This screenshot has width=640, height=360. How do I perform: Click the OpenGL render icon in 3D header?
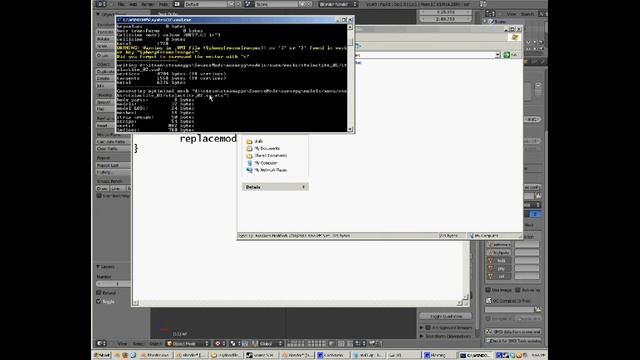pos(372,344)
